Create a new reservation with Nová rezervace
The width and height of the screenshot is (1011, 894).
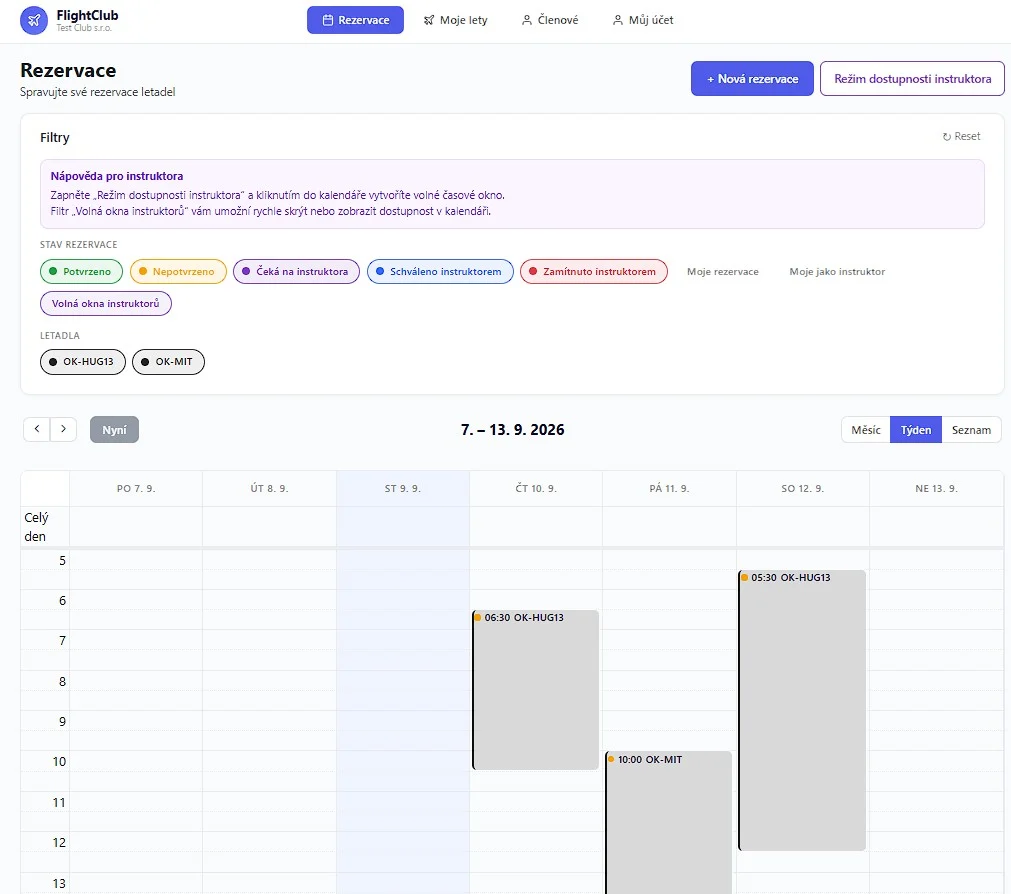[752, 79]
